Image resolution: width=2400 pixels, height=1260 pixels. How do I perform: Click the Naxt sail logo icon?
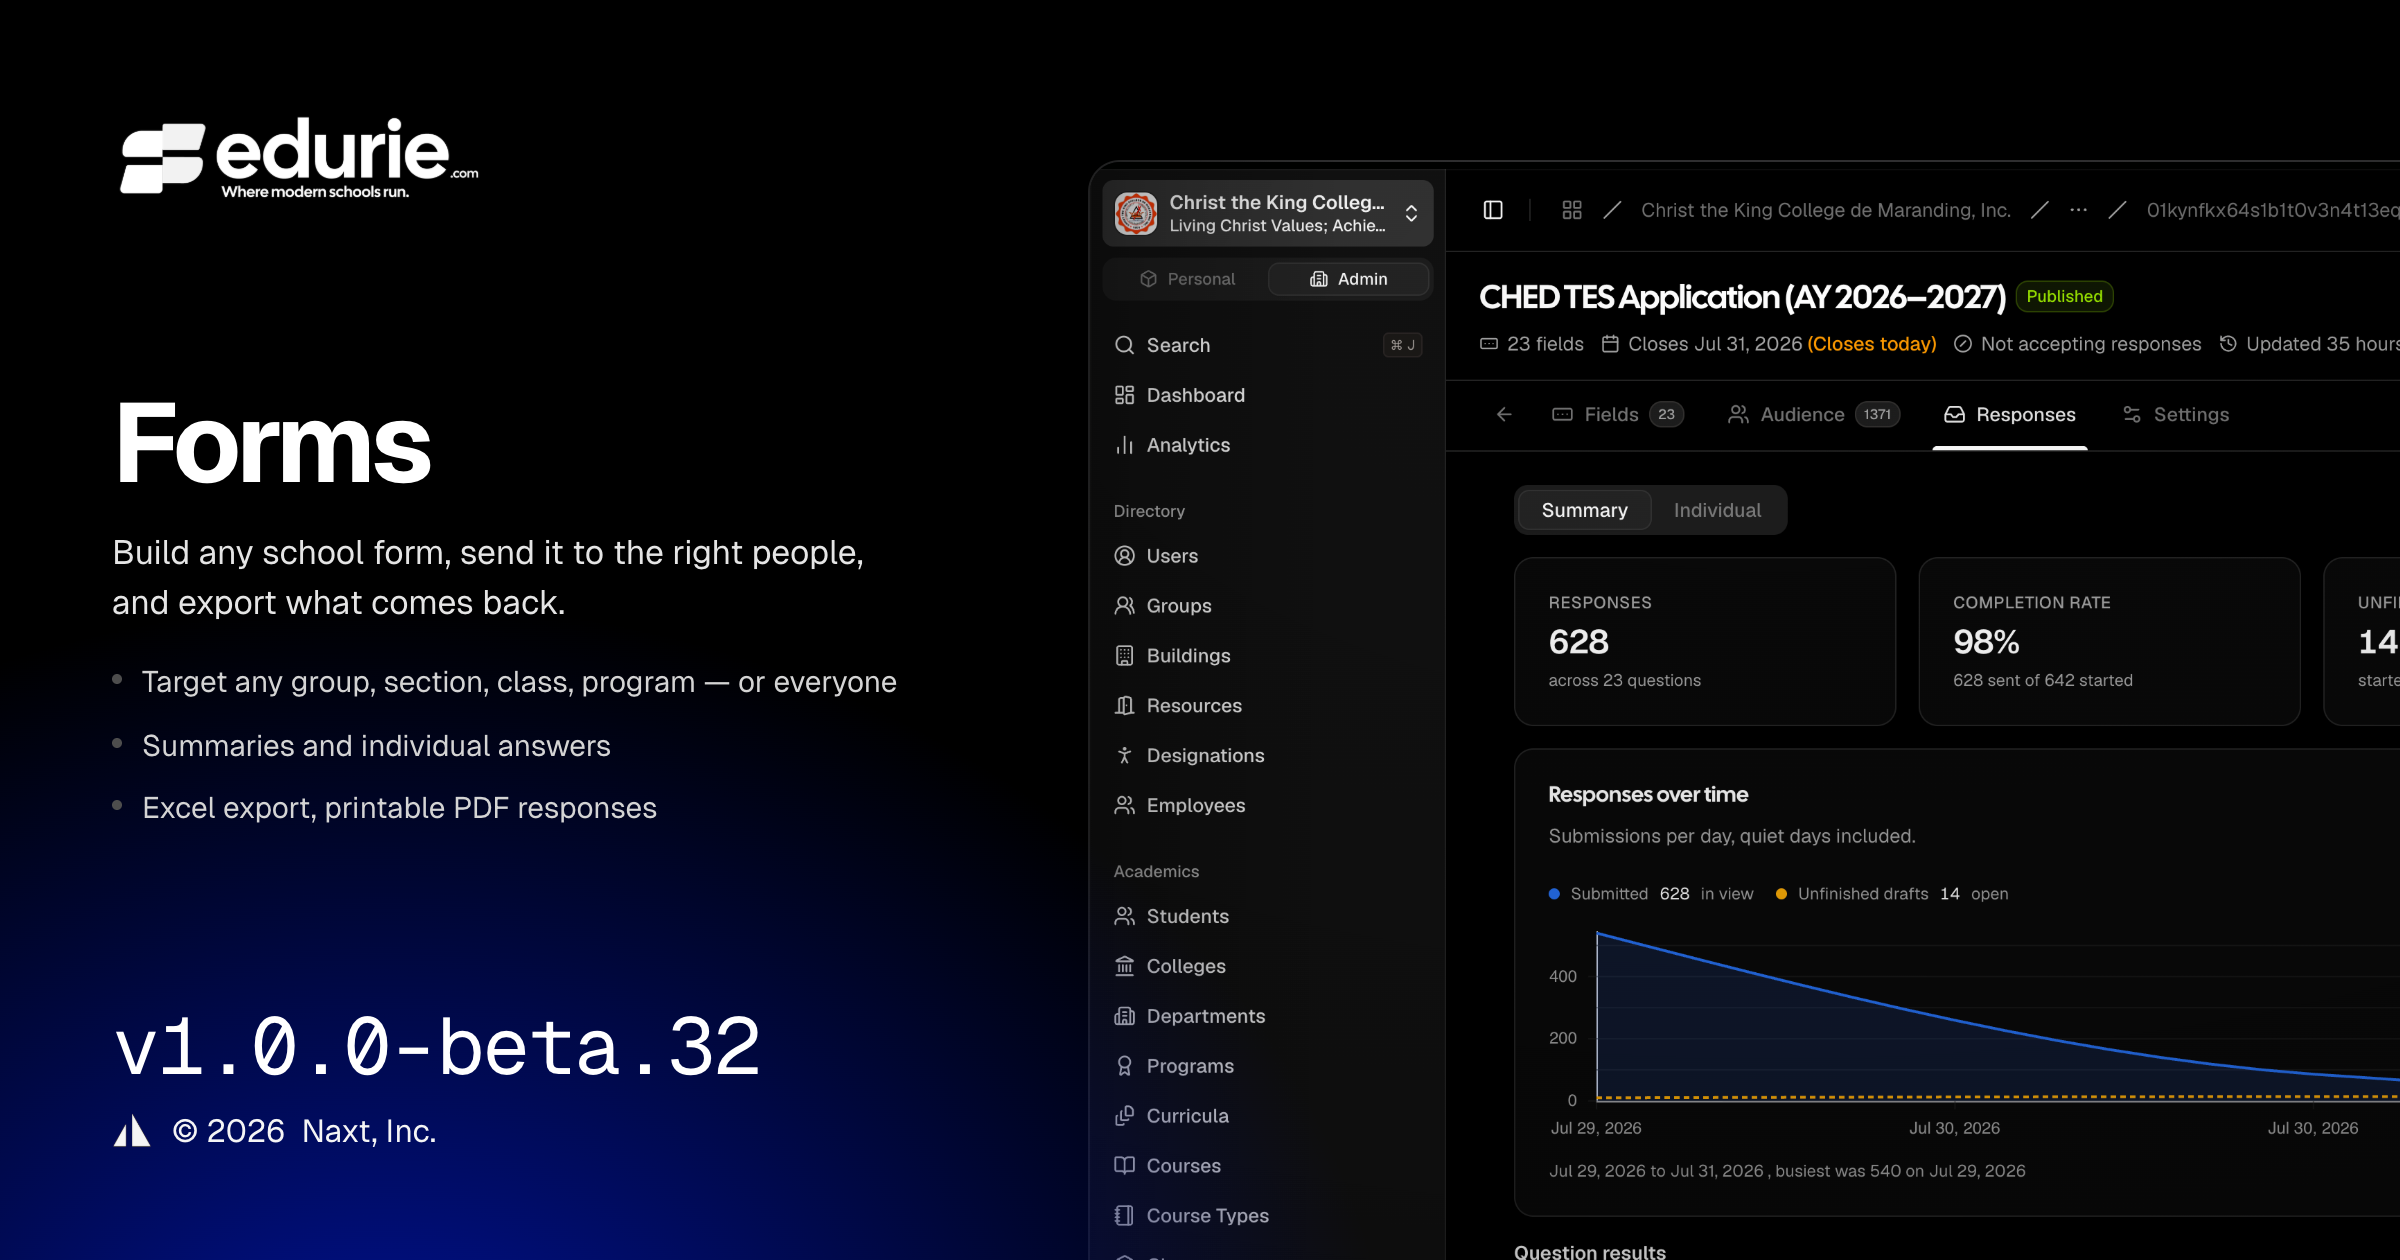click(x=132, y=1131)
